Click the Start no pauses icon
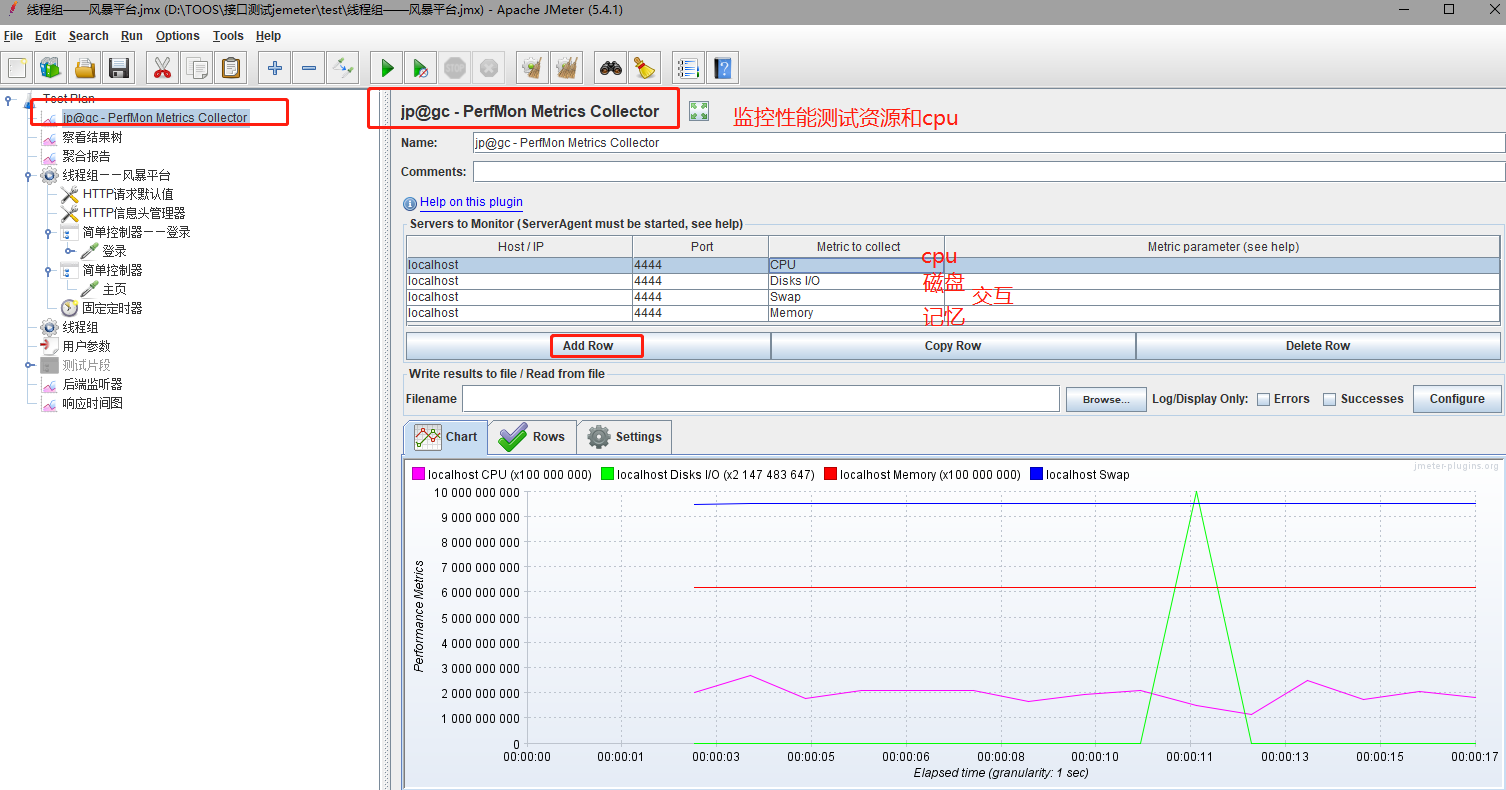The width and height of the screenshot is (1506, 790). (421, 68)
